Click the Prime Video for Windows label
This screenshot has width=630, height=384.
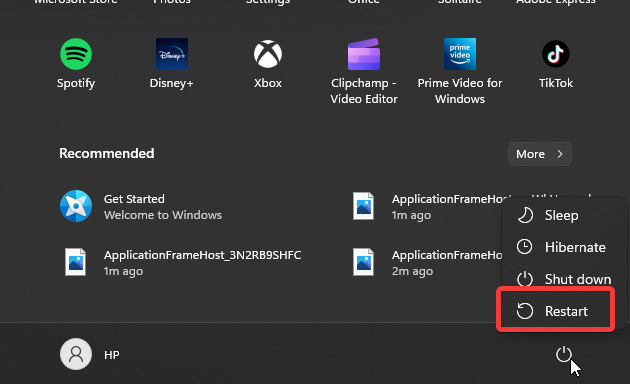(x=460, y=91)
